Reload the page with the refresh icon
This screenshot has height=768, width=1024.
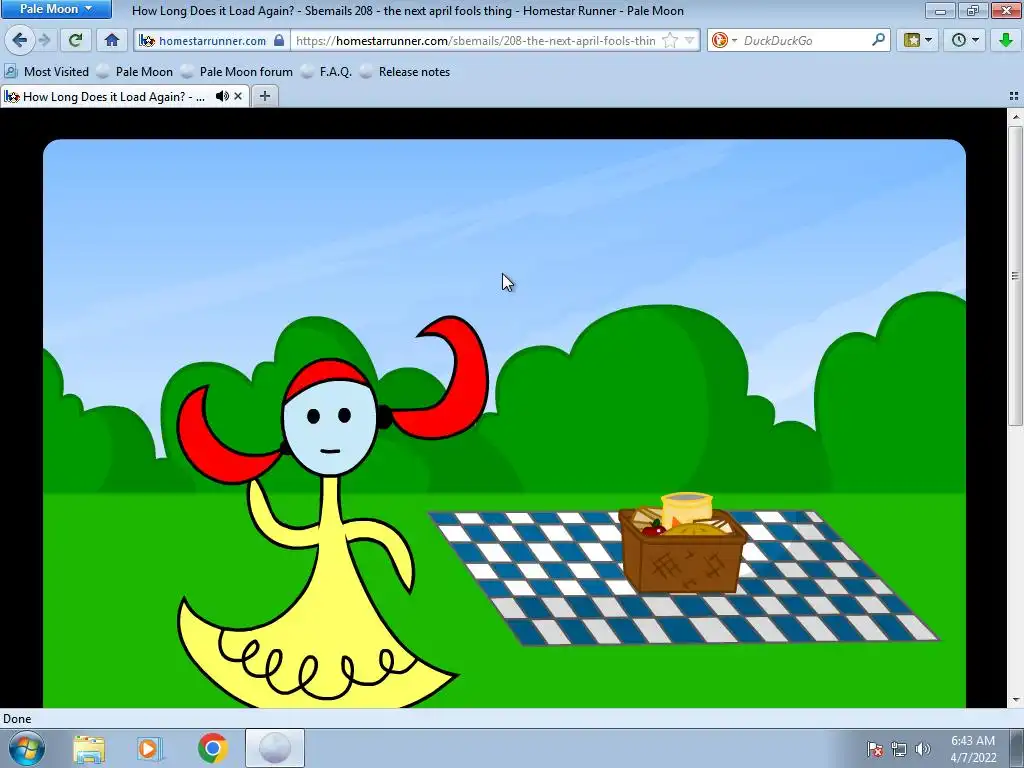[x=75, y=40]
